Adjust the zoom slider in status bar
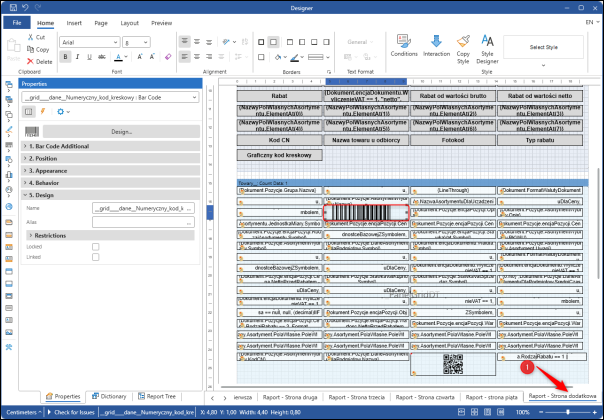Viewport: 604px width, 420px height. [x=568, y=412]
